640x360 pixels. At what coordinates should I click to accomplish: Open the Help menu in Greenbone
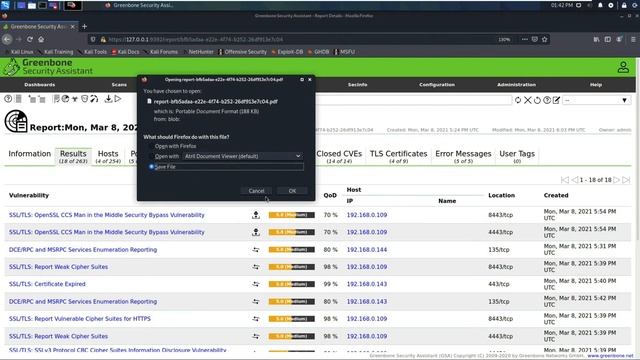tap(596, 85)
